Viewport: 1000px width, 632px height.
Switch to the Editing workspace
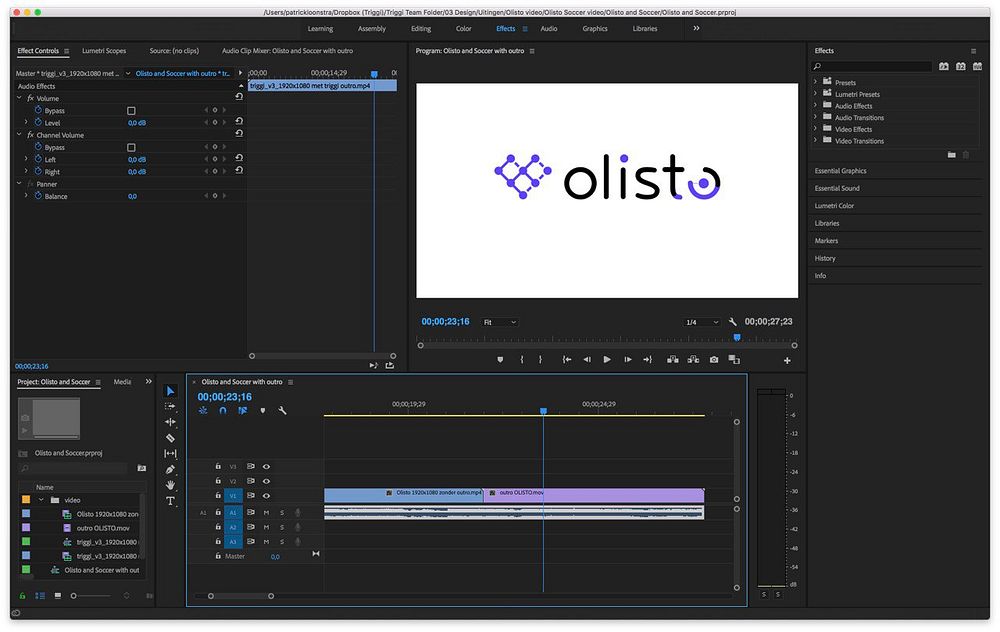(420, 29)
